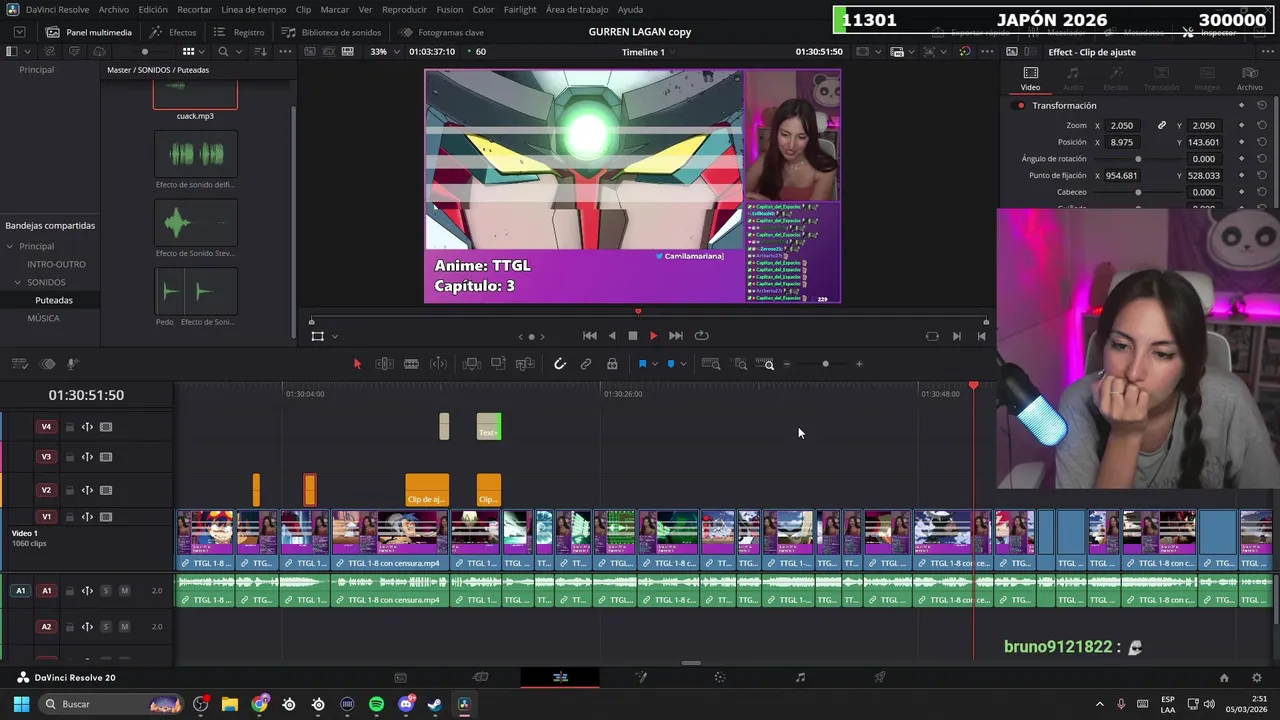Choose the dynamic trim mode icon
1280x720 pixels.
pos(438,364)
